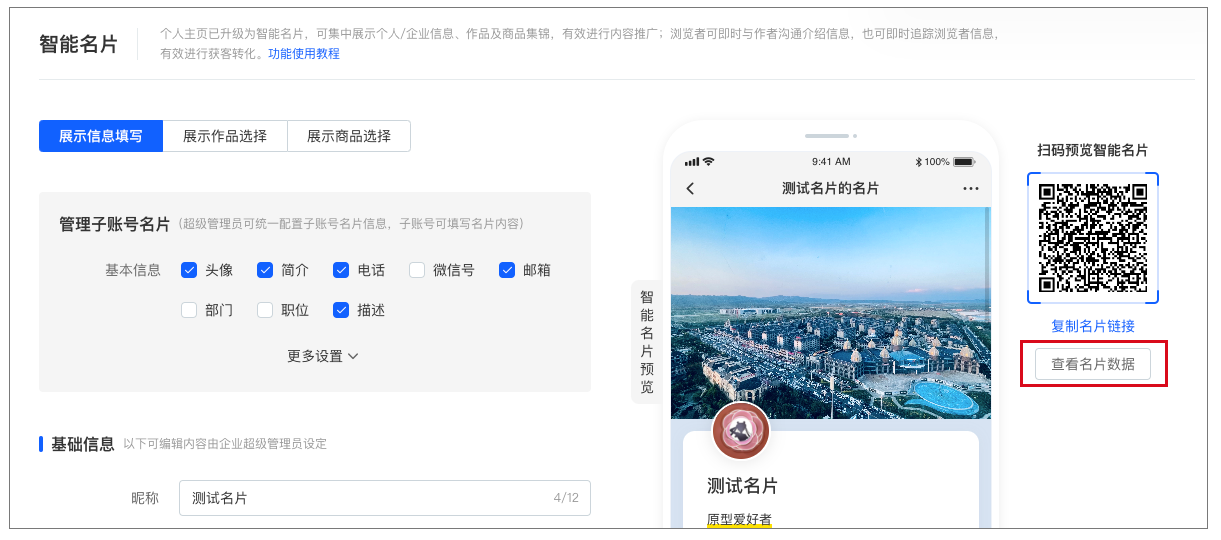Open the 功能使用教程 link
1221x540 pixels.
pos(304,54)
